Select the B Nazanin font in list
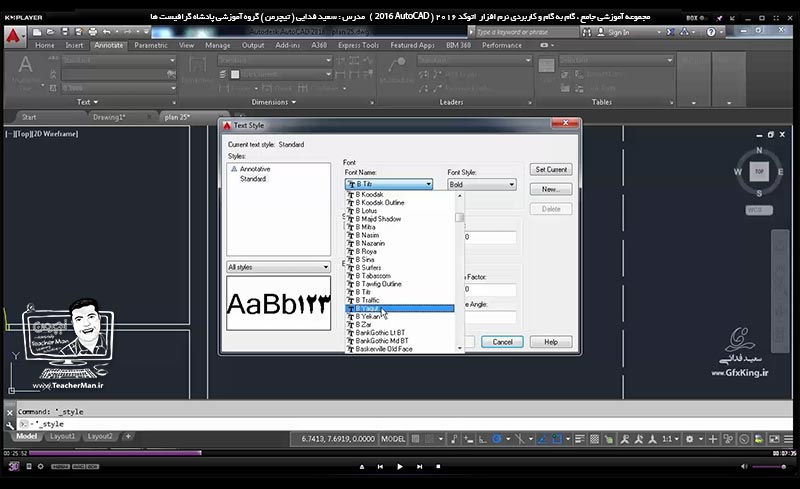 399,243
